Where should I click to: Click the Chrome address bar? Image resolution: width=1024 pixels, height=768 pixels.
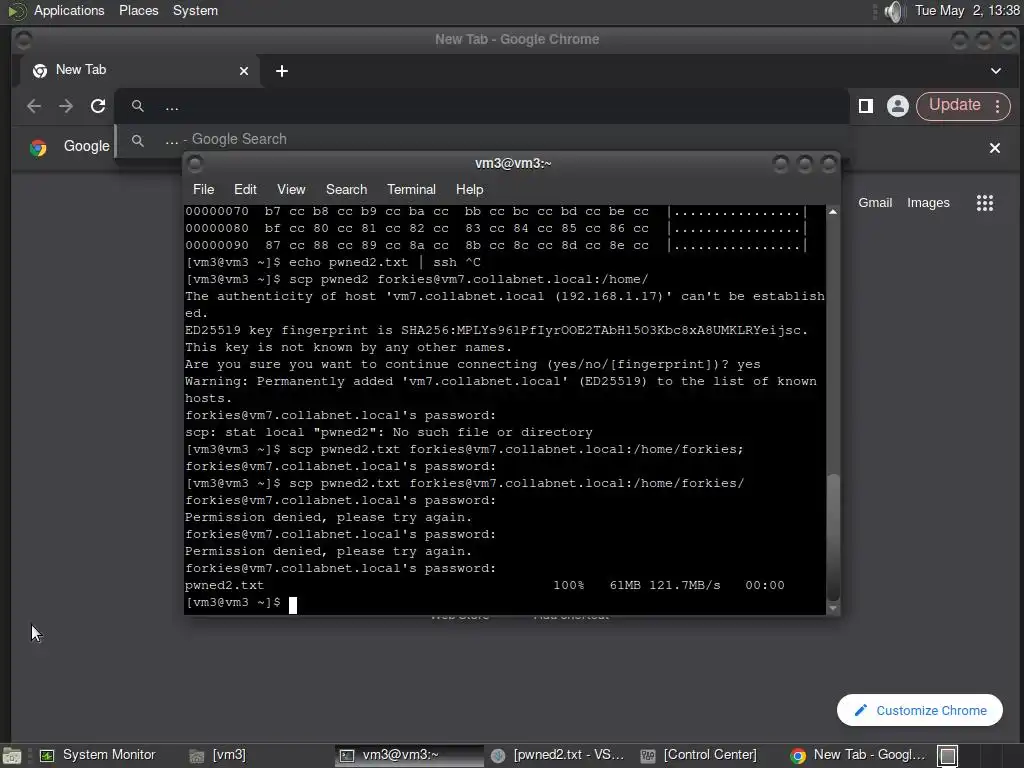[482, 106]
